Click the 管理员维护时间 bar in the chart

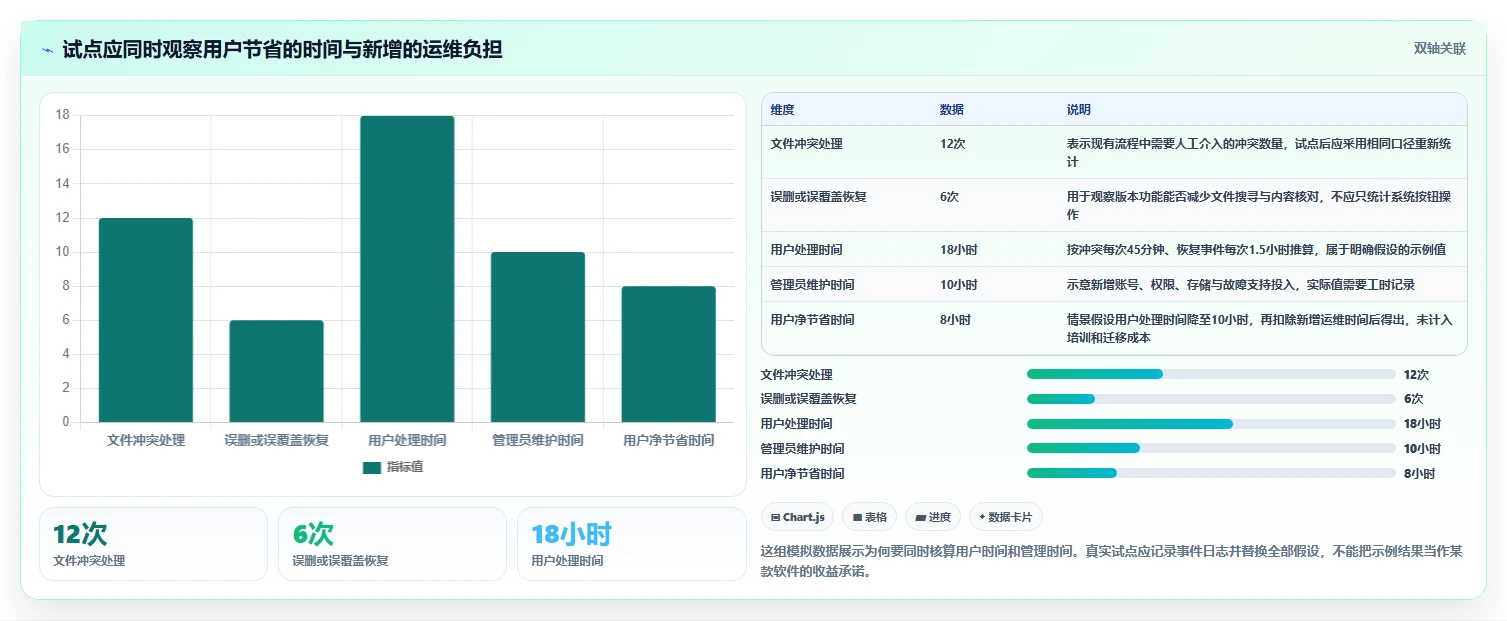538,337
